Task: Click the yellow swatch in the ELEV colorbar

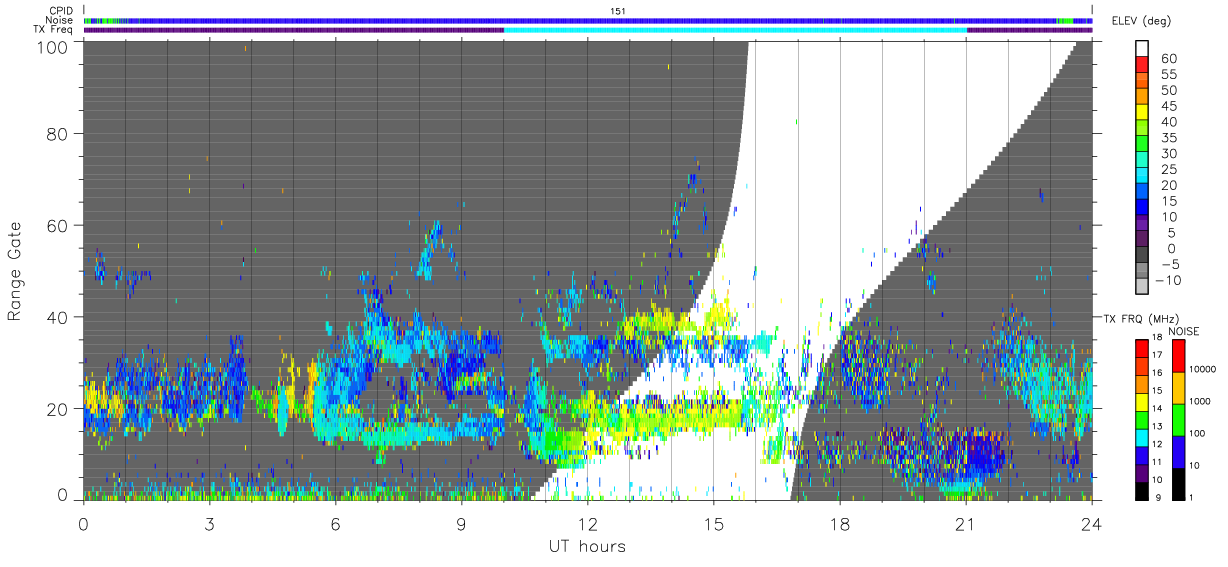Action: point(1142,114)
